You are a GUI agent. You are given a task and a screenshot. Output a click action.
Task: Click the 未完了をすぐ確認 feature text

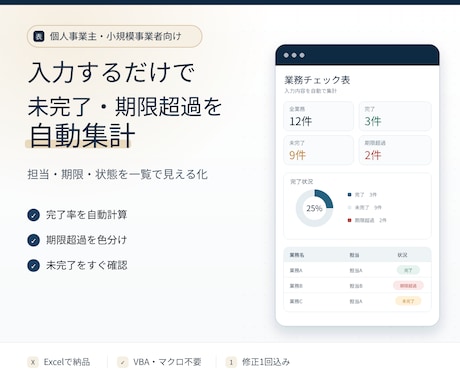coord(87,265)
